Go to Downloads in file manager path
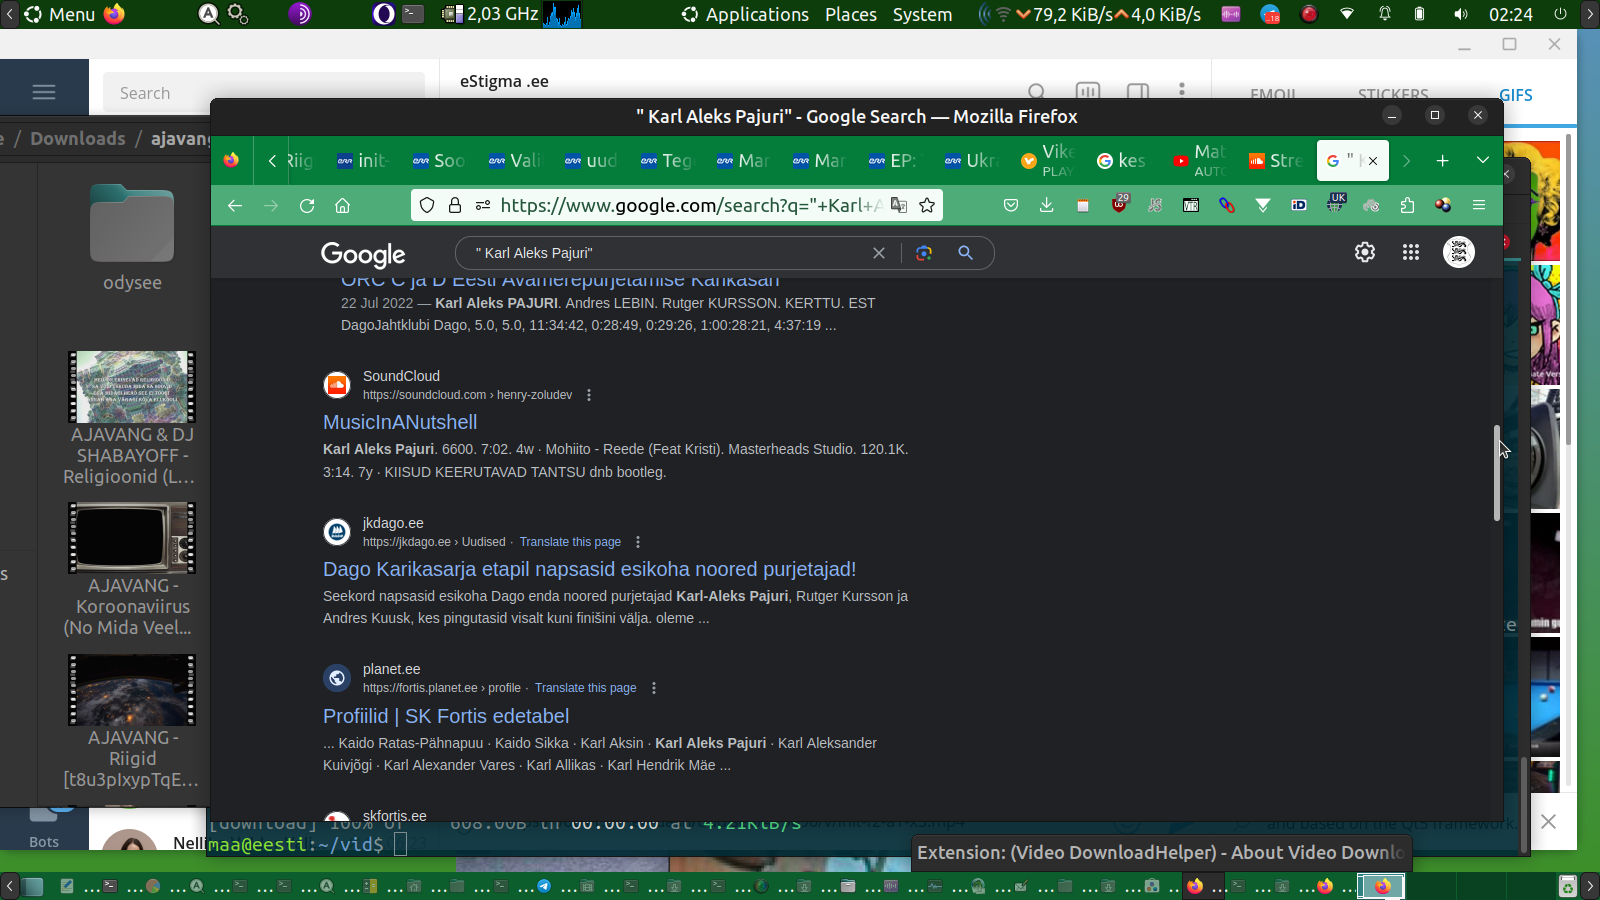The width and height of the screenshot is (1600, 900). [78, 138]
